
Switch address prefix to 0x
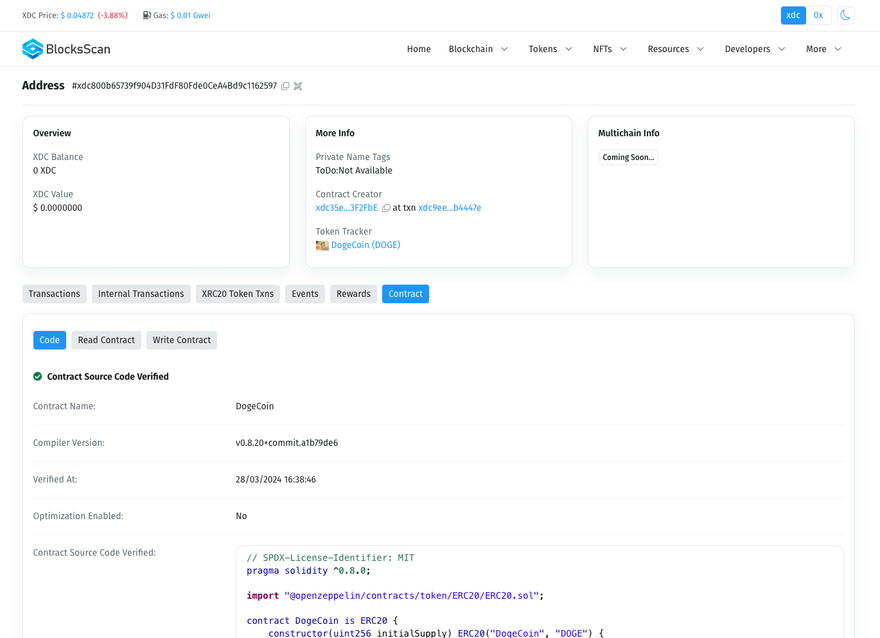(818, 16)
